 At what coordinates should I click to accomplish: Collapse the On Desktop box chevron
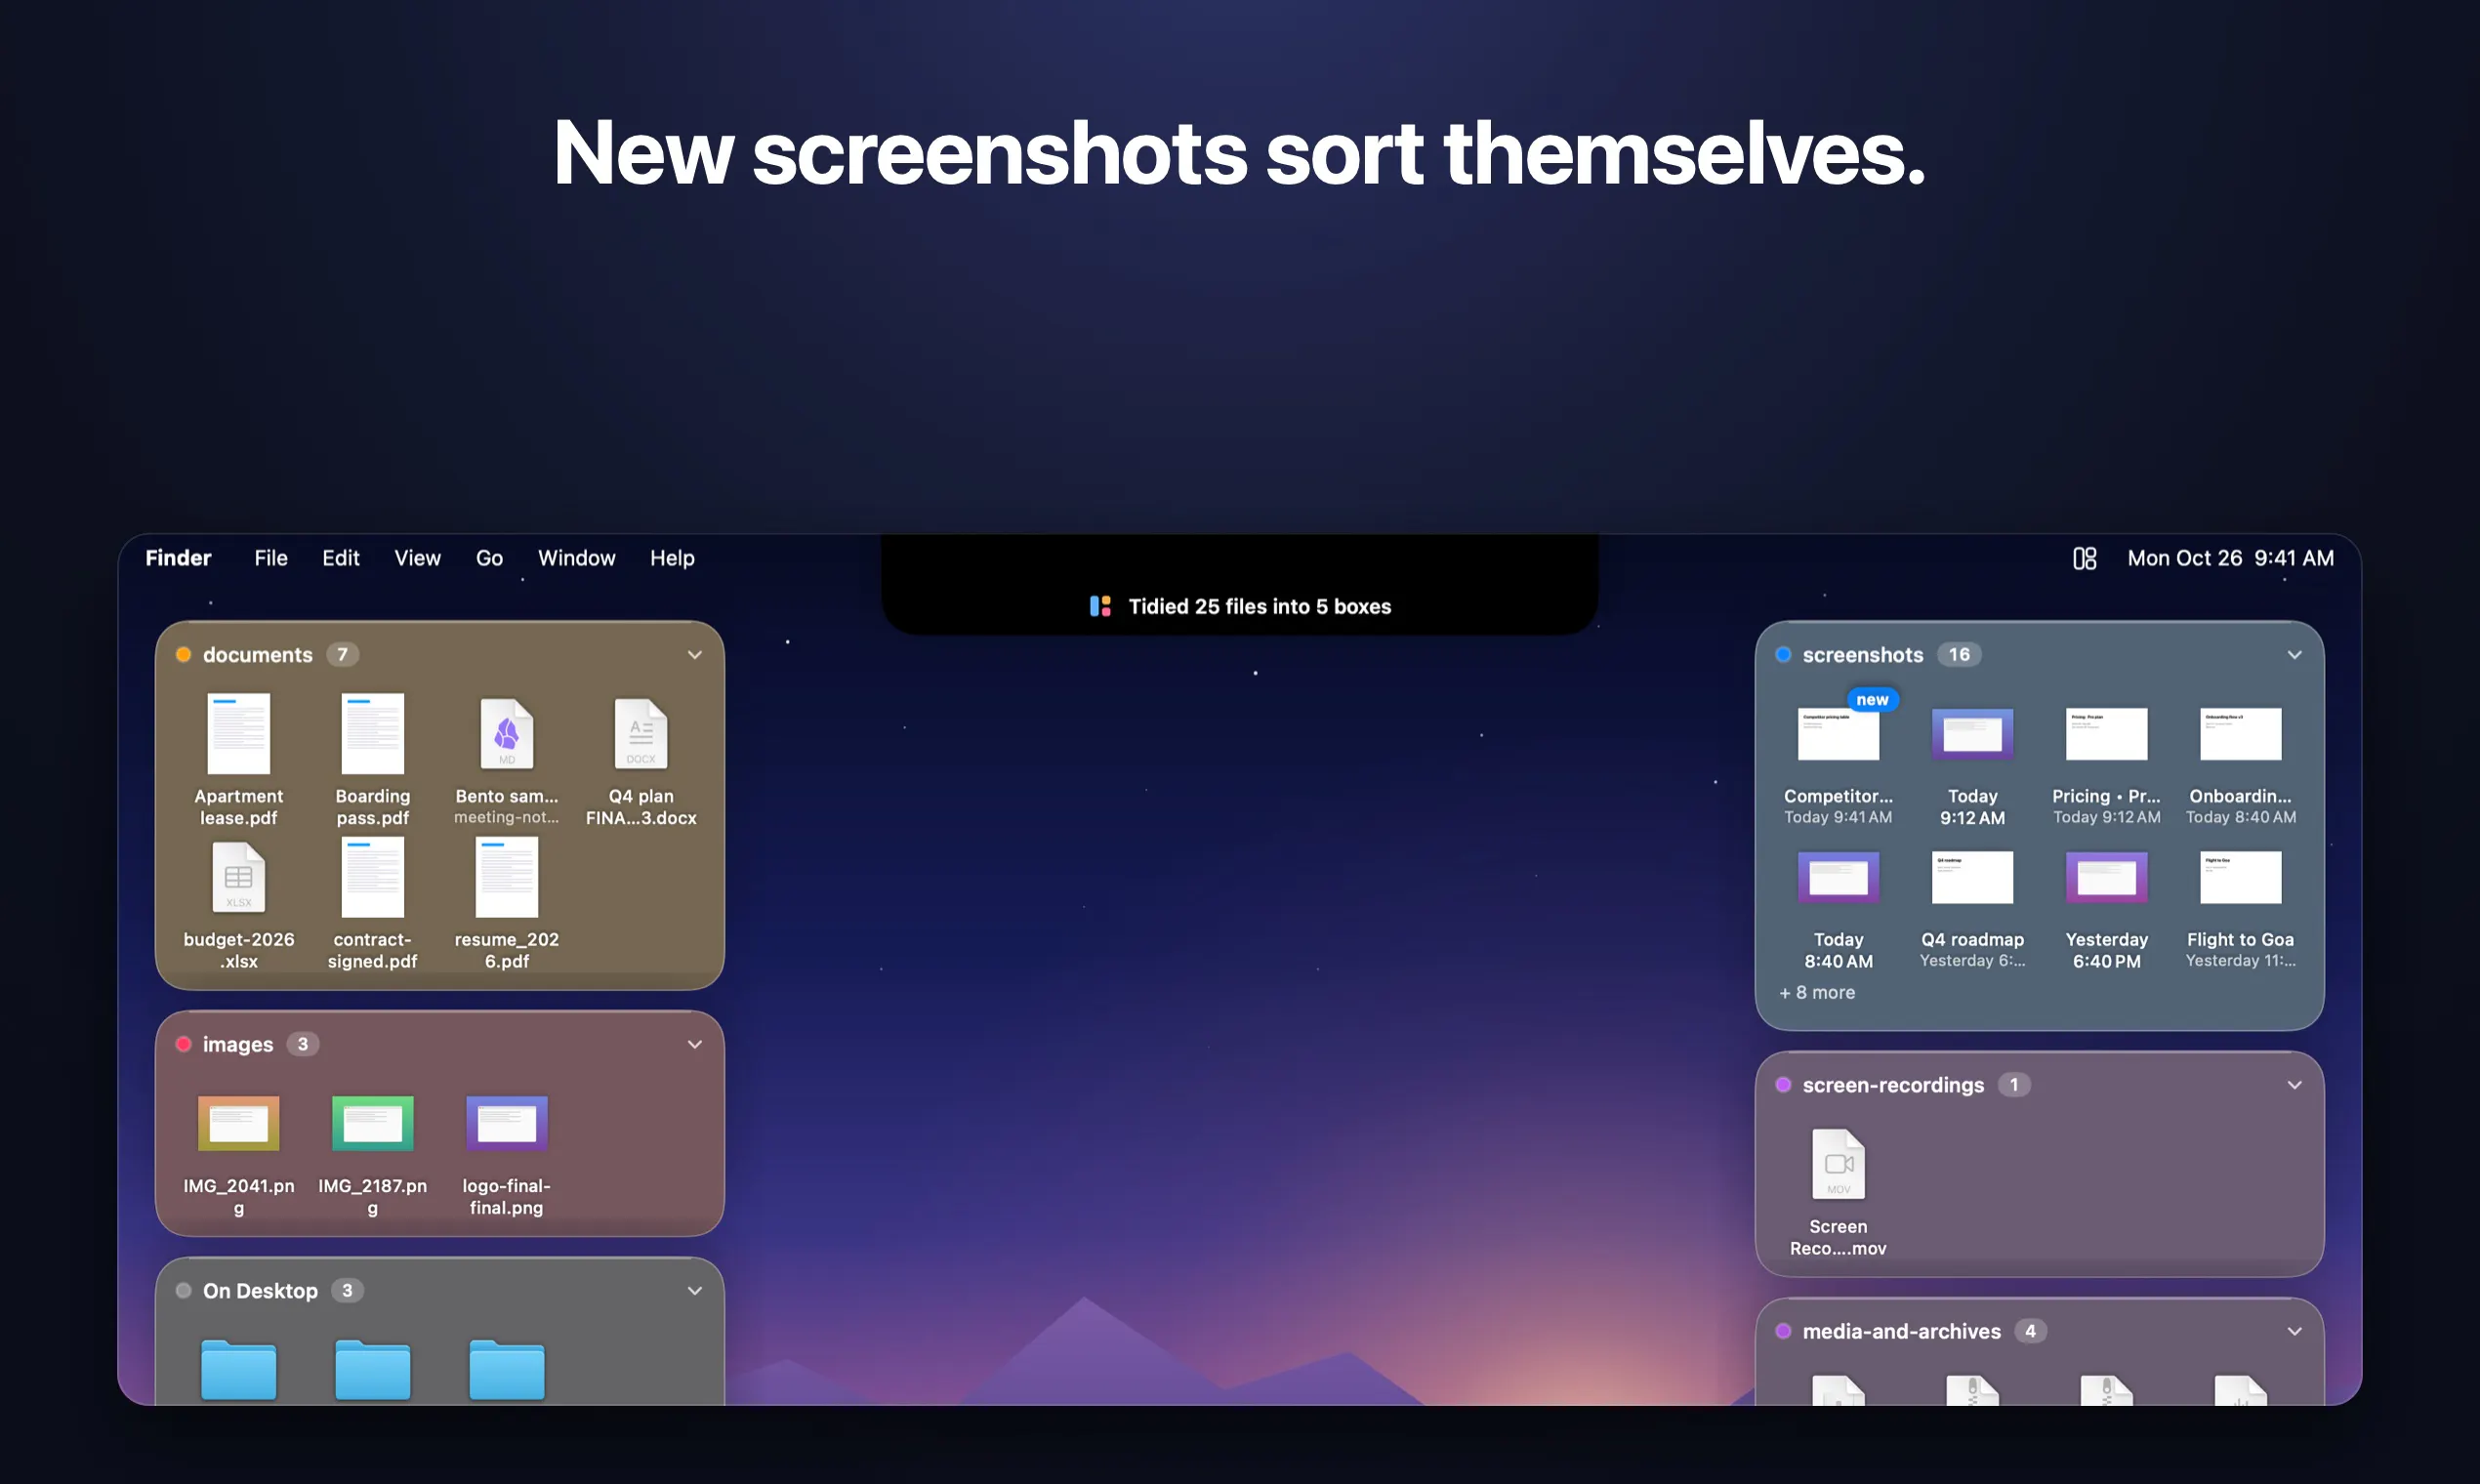click(694, 1291)
